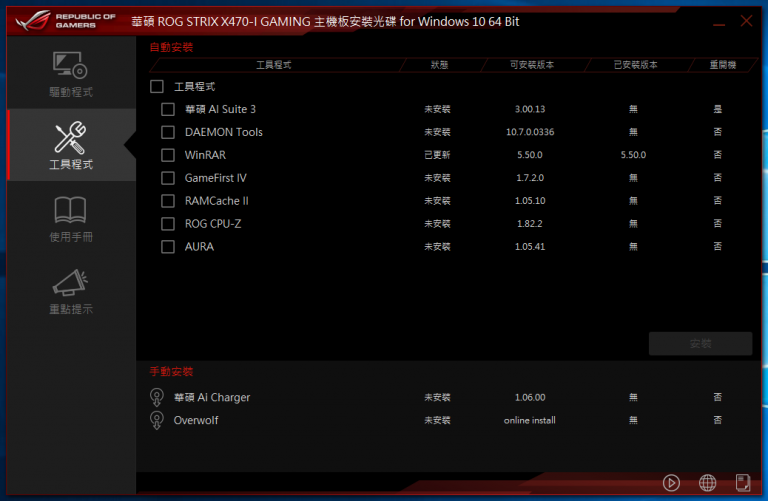Viewport: 768px width, 501px height.
Task: Click the play video icon at bottom
Action: (671, 483)
